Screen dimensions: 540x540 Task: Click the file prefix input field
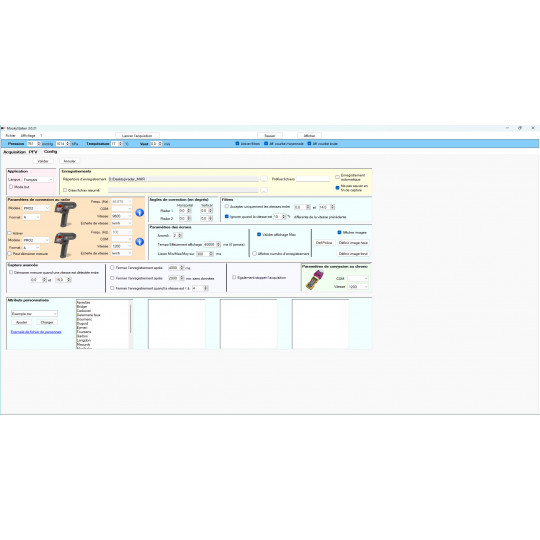pyautogui.click(x=313, y=179)
